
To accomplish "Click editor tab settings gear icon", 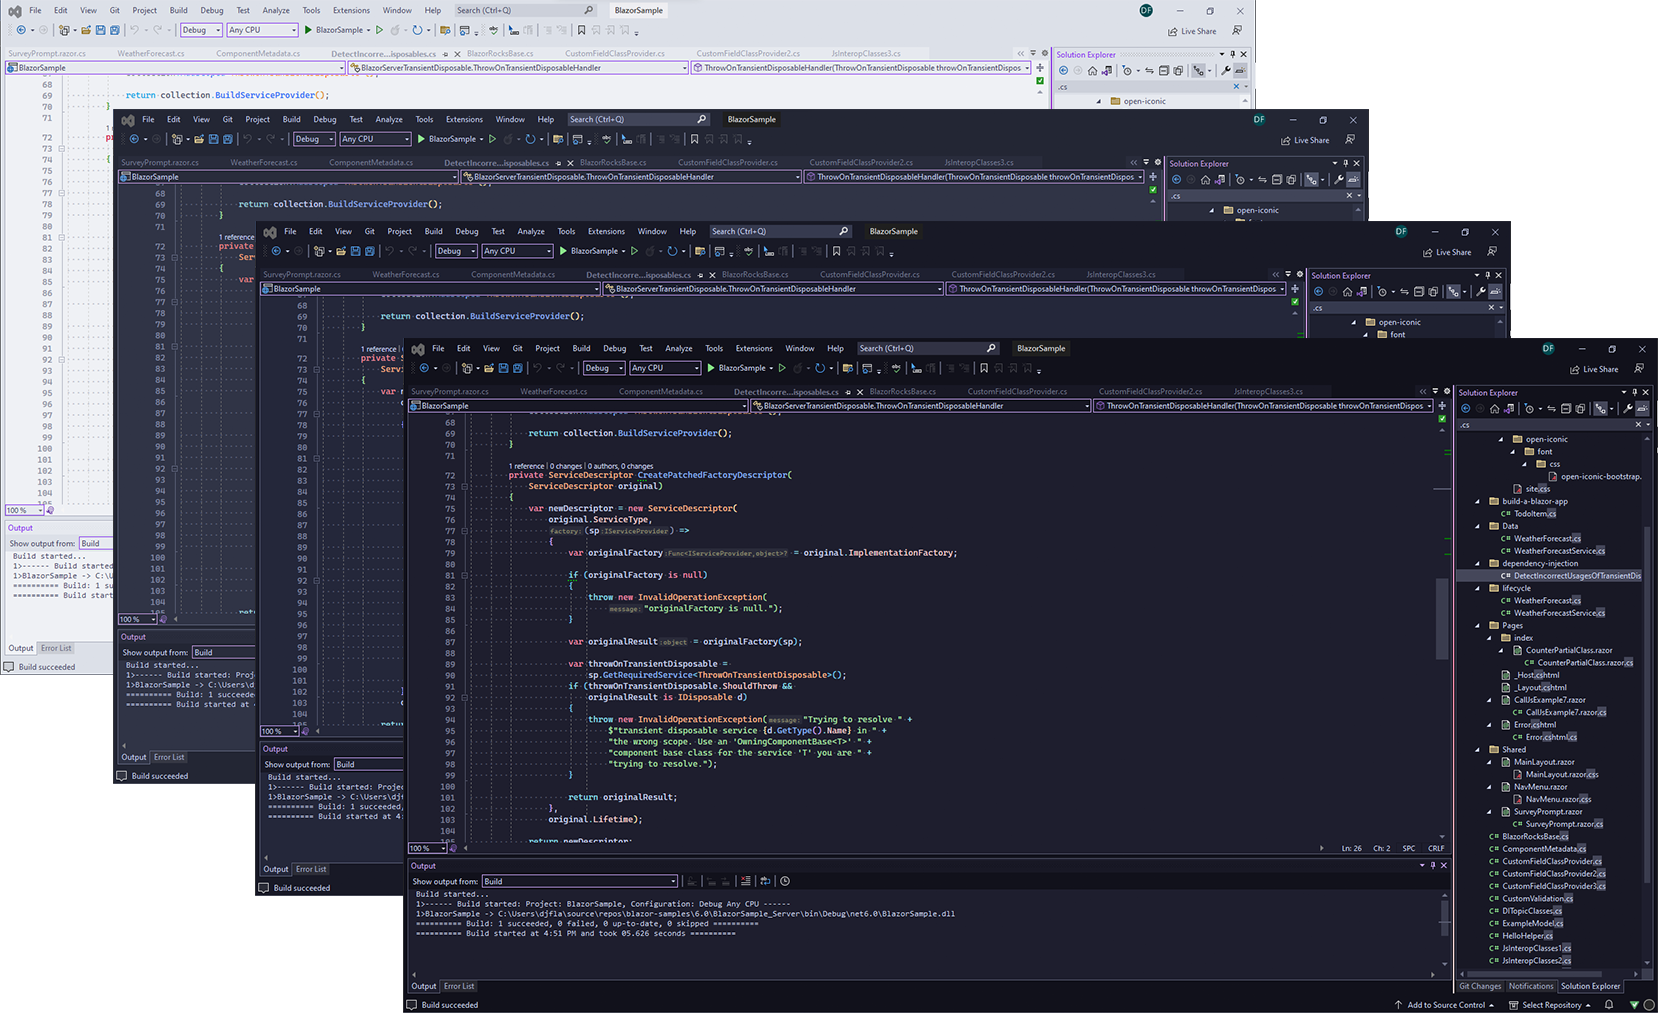I will (x=1446, y=391).
